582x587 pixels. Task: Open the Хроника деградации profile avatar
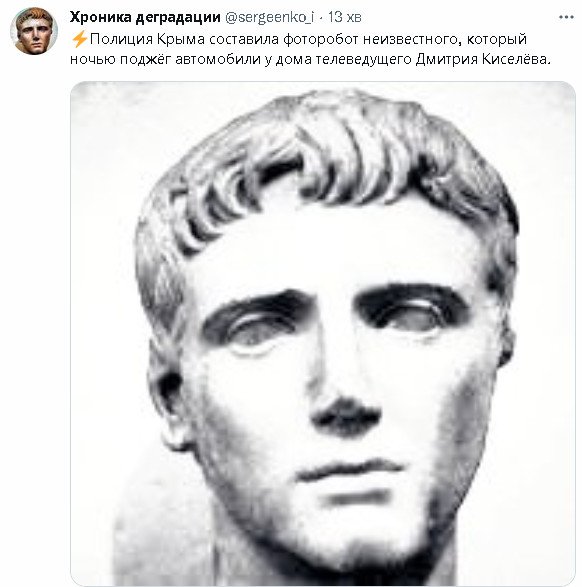pos(34,31)
